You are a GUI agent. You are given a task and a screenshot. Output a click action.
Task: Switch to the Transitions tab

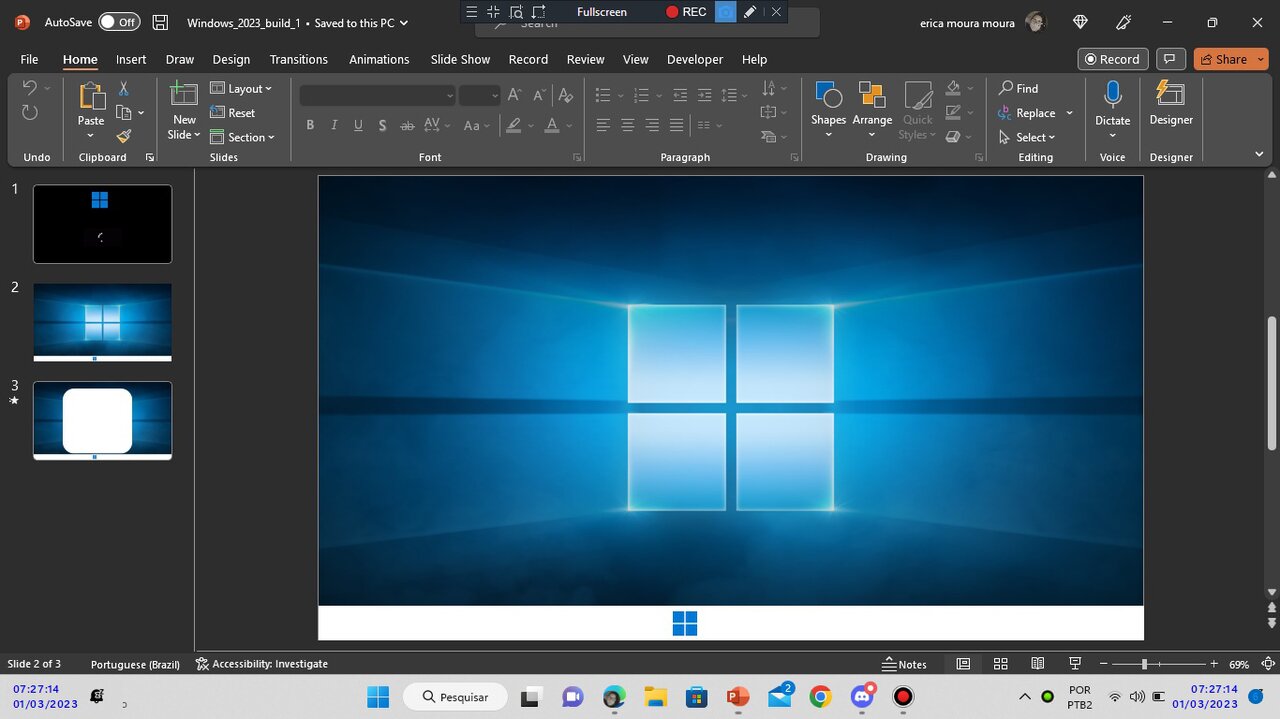[x=299, y=59]
